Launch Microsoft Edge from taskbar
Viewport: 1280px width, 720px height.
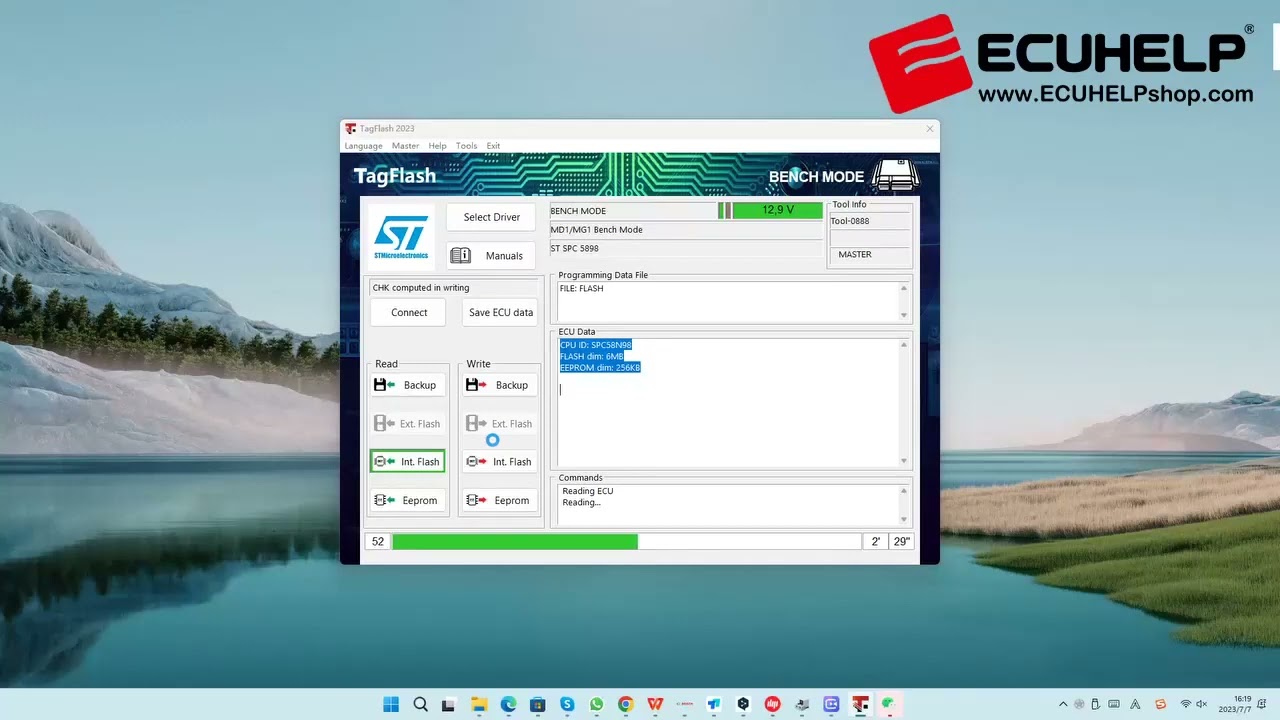508,705
